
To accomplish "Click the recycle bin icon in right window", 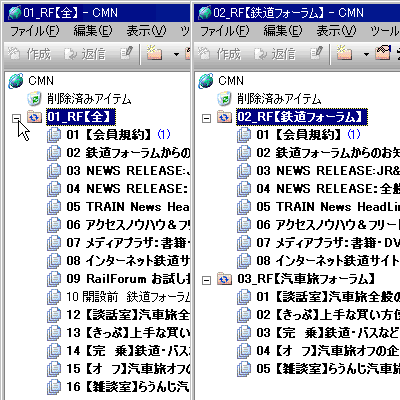I will pos(224,99).
